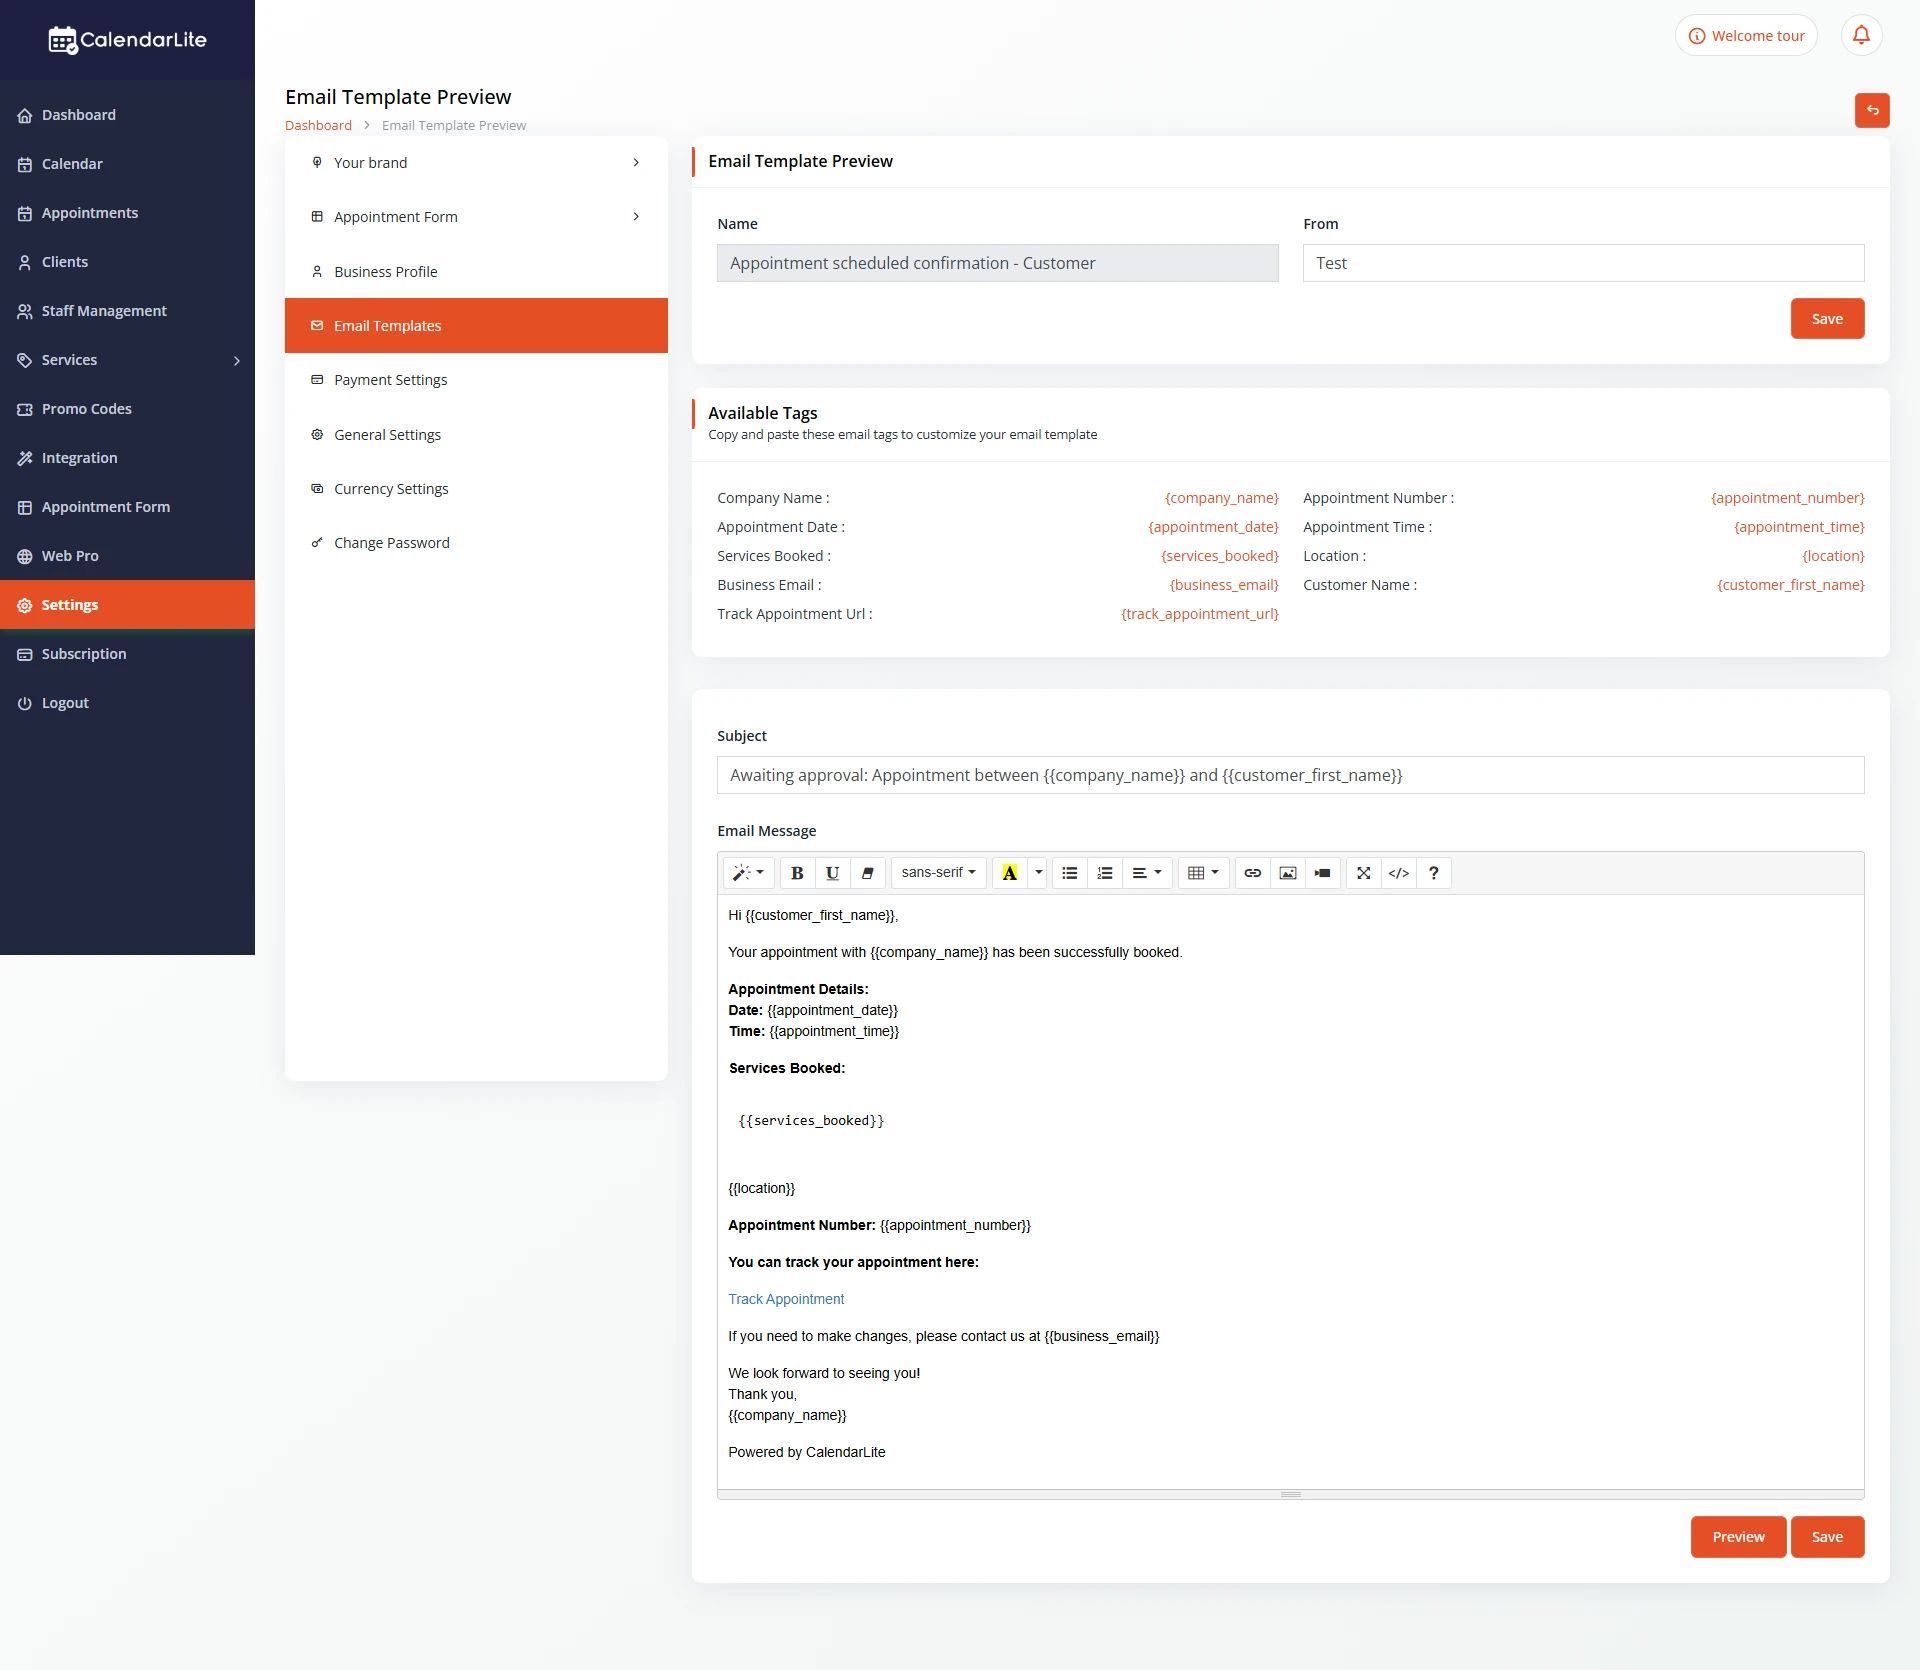
Task: Click the {track_appointment_url} tag
Action: coord(1199,614)
